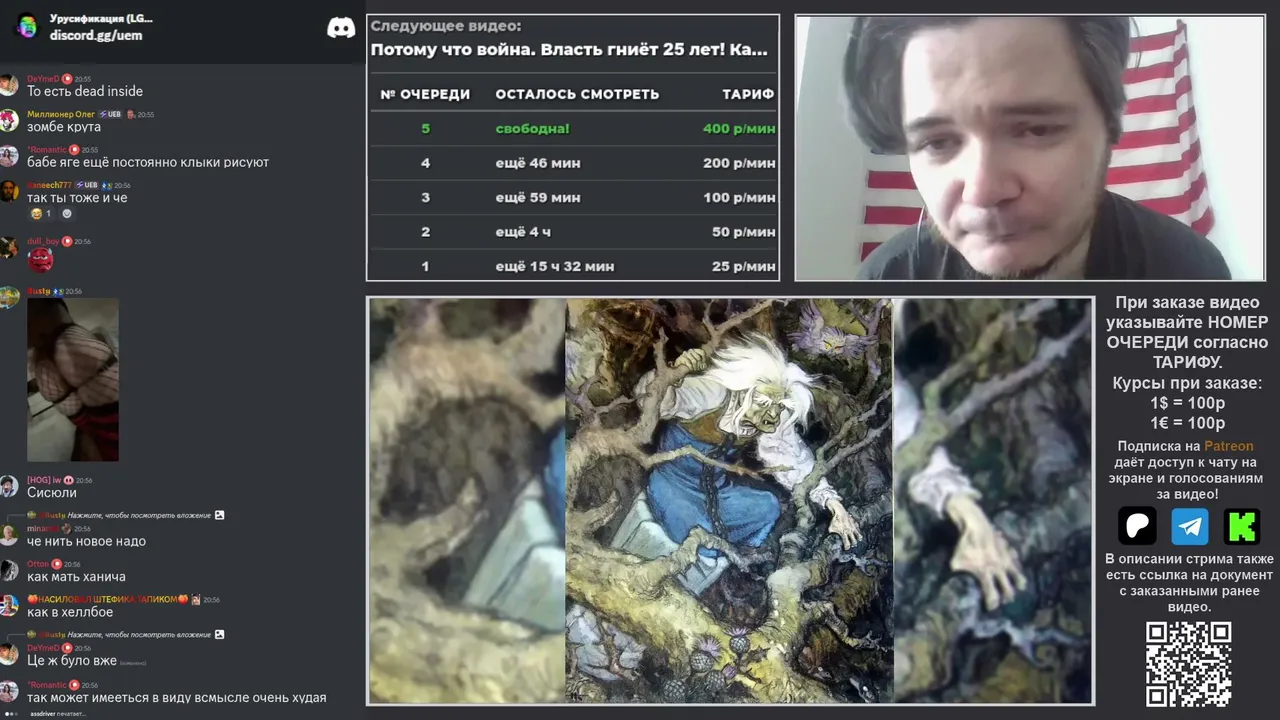Click the Patreon badge next to Otton's name

[x=56, y=564]
